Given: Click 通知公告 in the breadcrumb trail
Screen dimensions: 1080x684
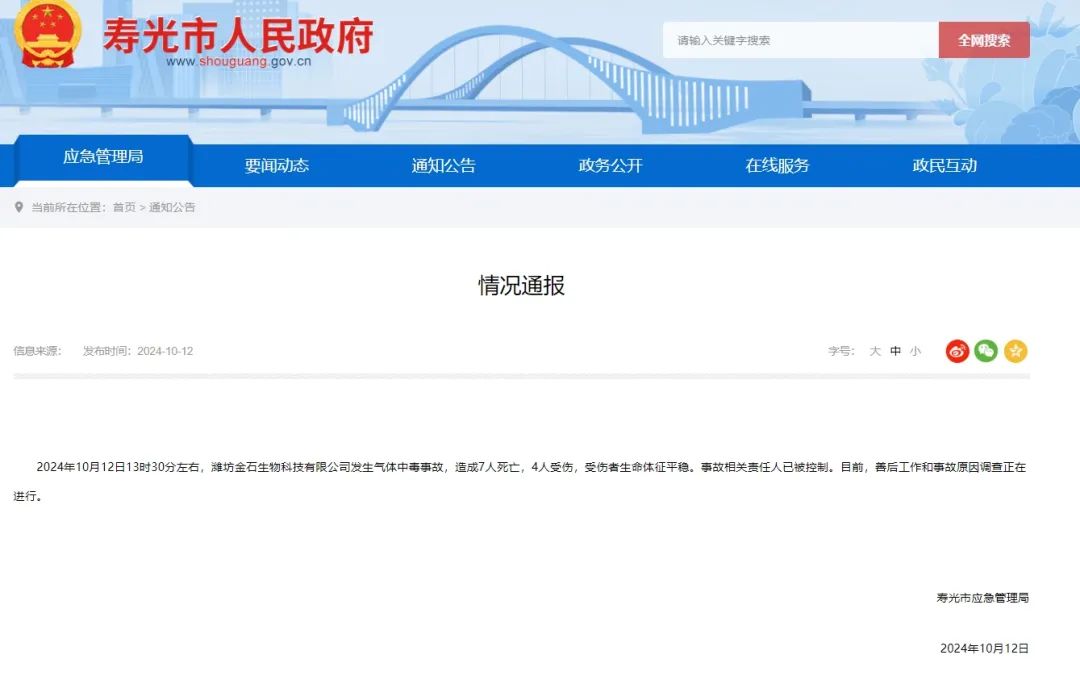Looking at the screenshot, I should pyautogui.click(x=172, y=207).
